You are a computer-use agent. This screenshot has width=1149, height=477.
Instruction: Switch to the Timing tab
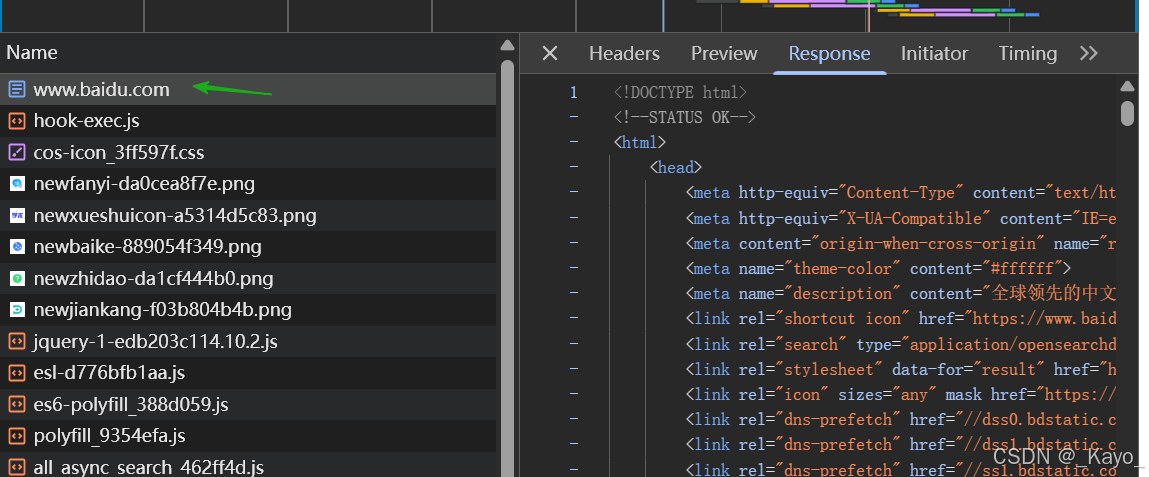1027,53
